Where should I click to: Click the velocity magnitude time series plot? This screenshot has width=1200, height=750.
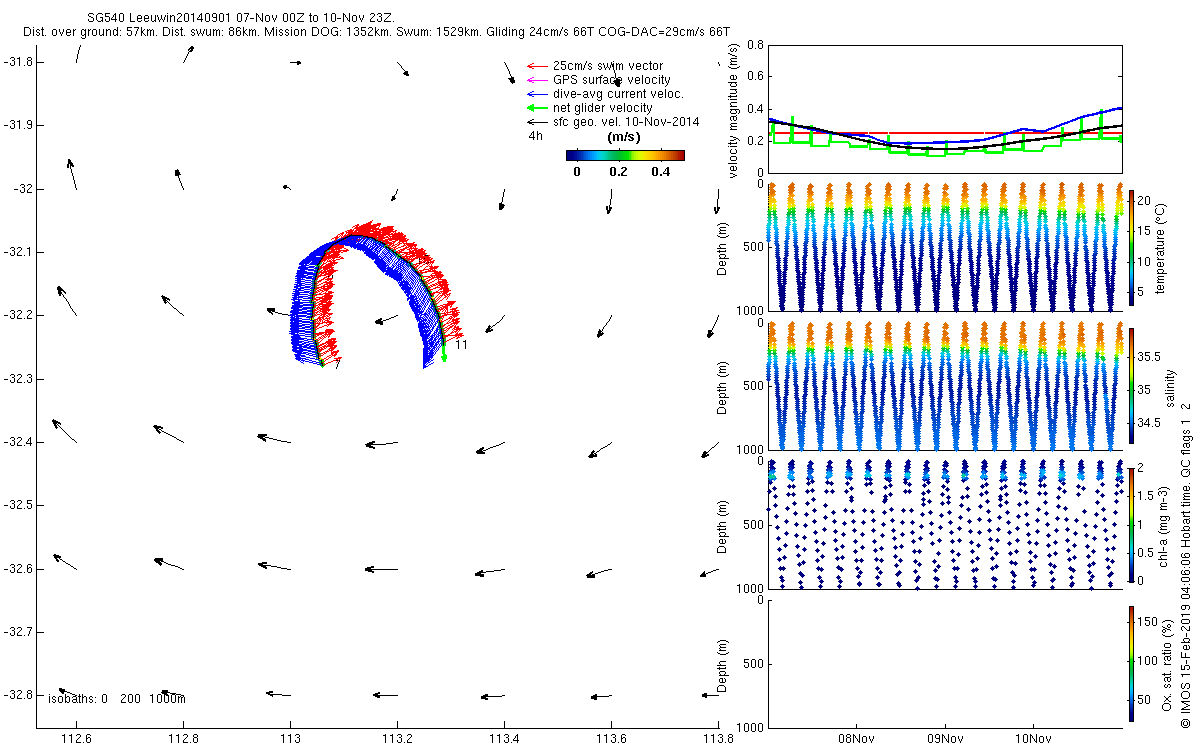pyautogui.click(x=944, y=111)
